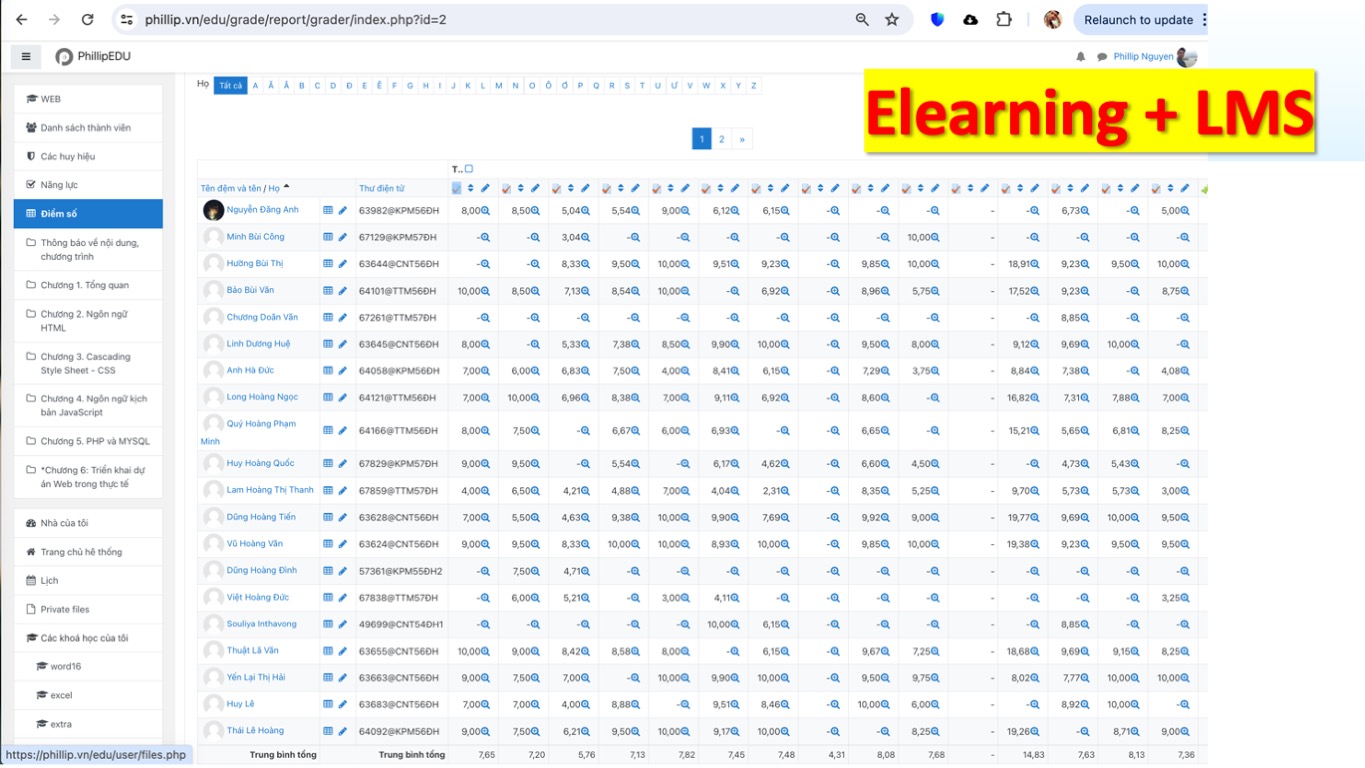The image size is (1365, 768).
Task: Reload the page in the browser
Action: [87, 20]
